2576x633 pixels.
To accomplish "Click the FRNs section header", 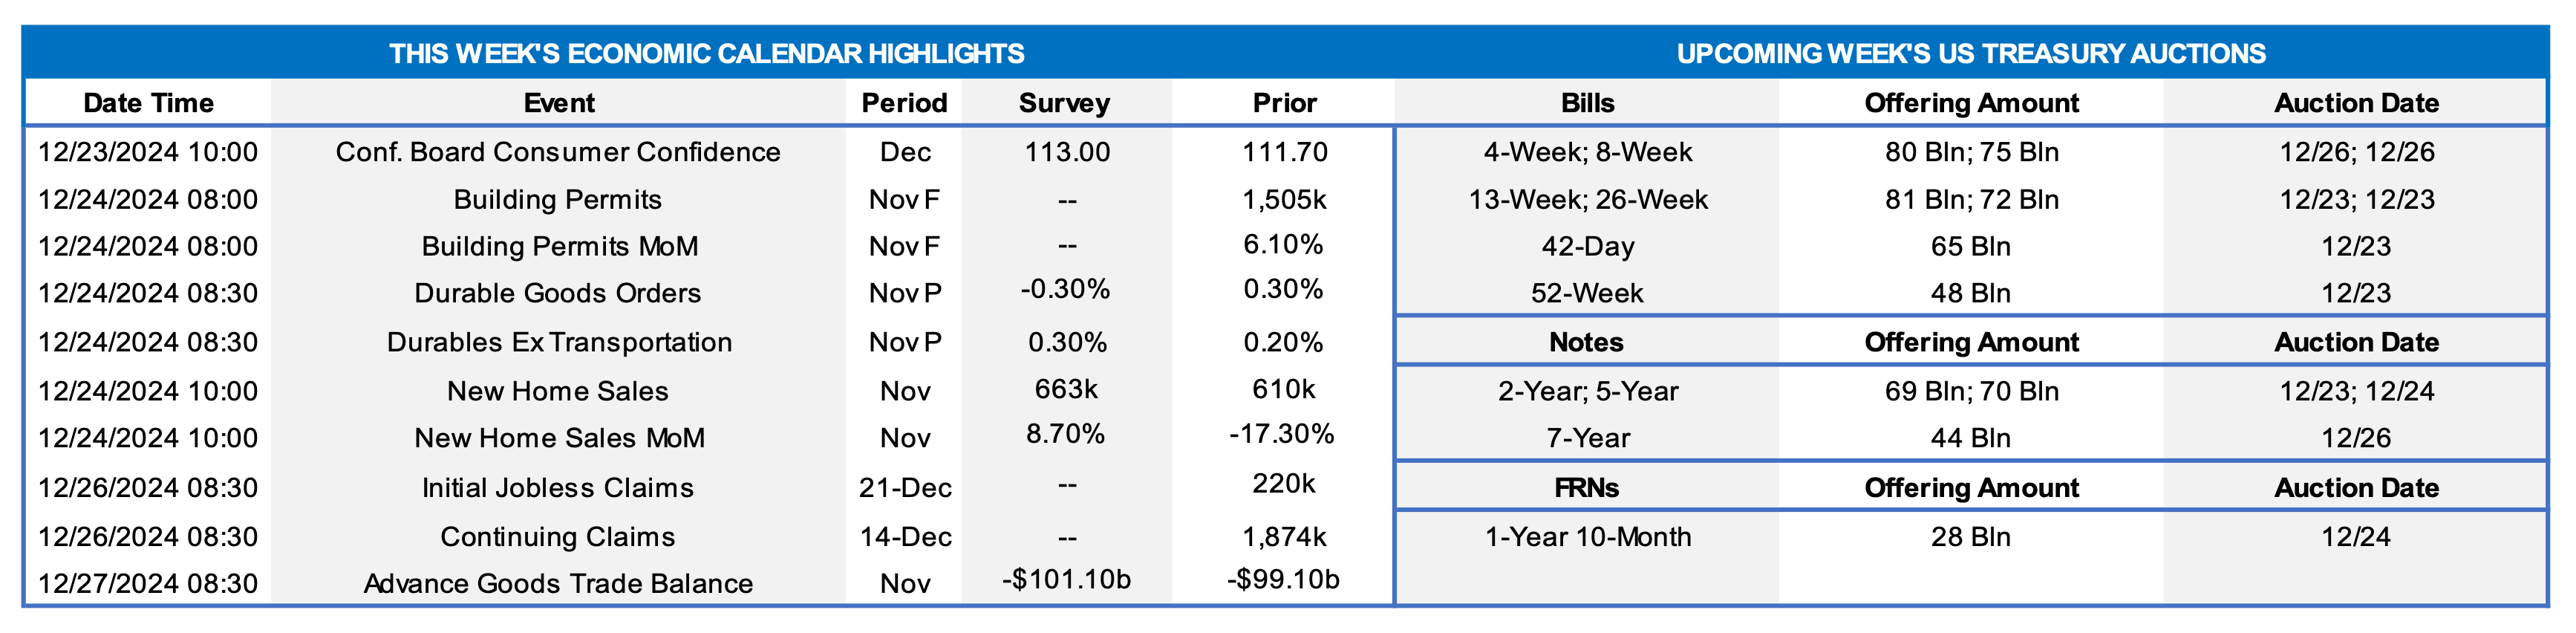I will coord(1586,488).
